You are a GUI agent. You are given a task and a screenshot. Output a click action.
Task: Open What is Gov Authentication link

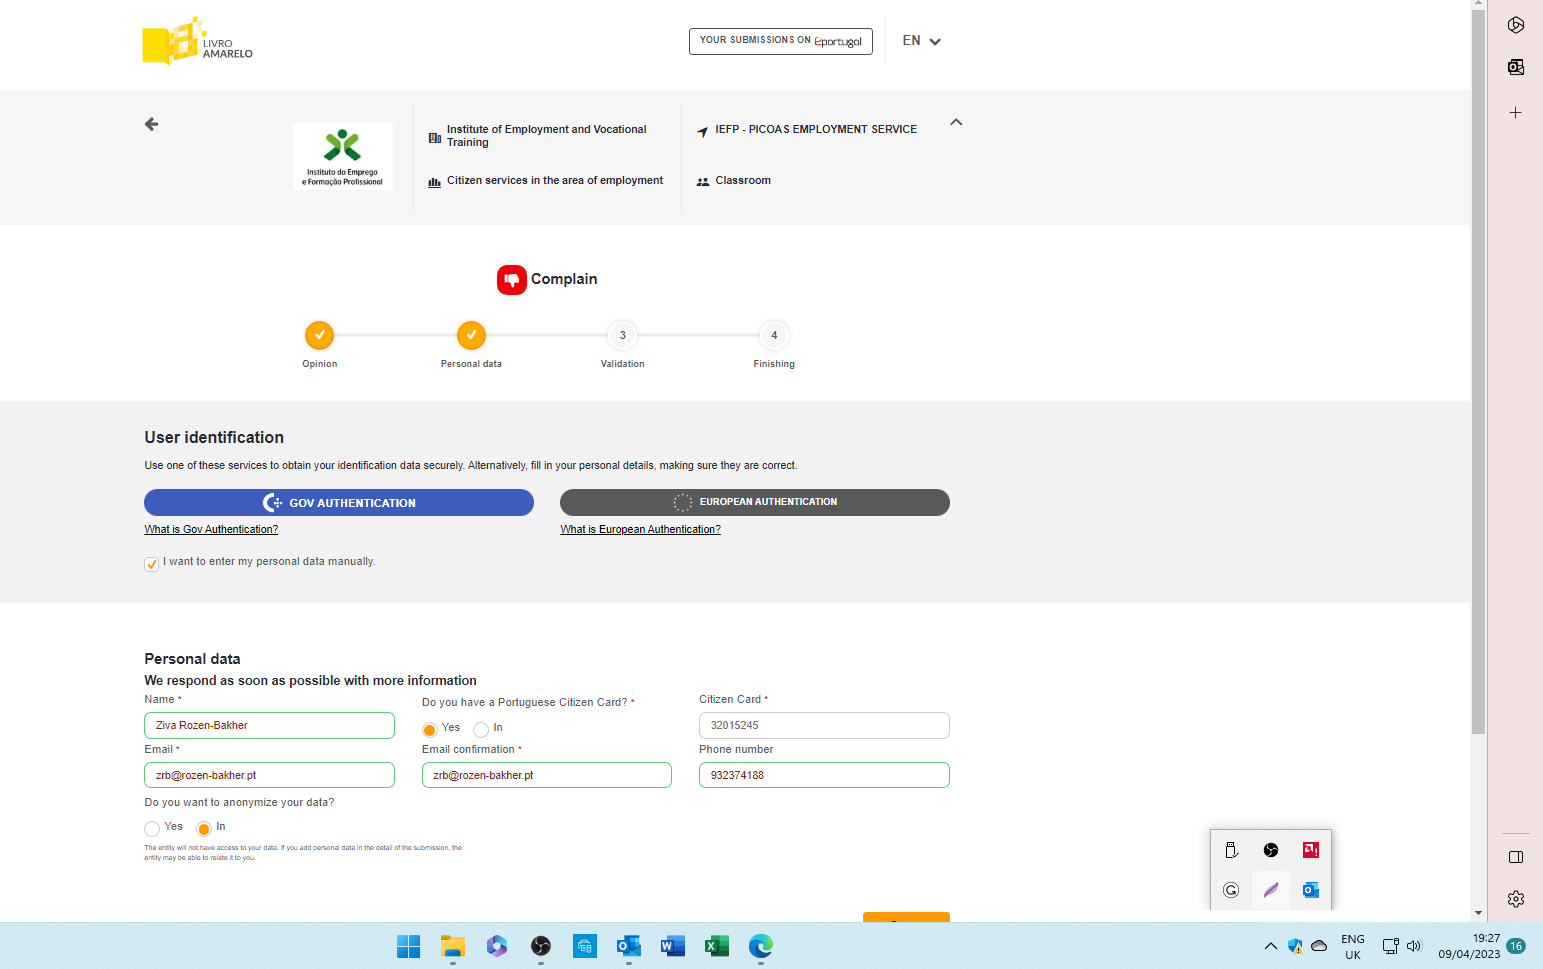211,530
